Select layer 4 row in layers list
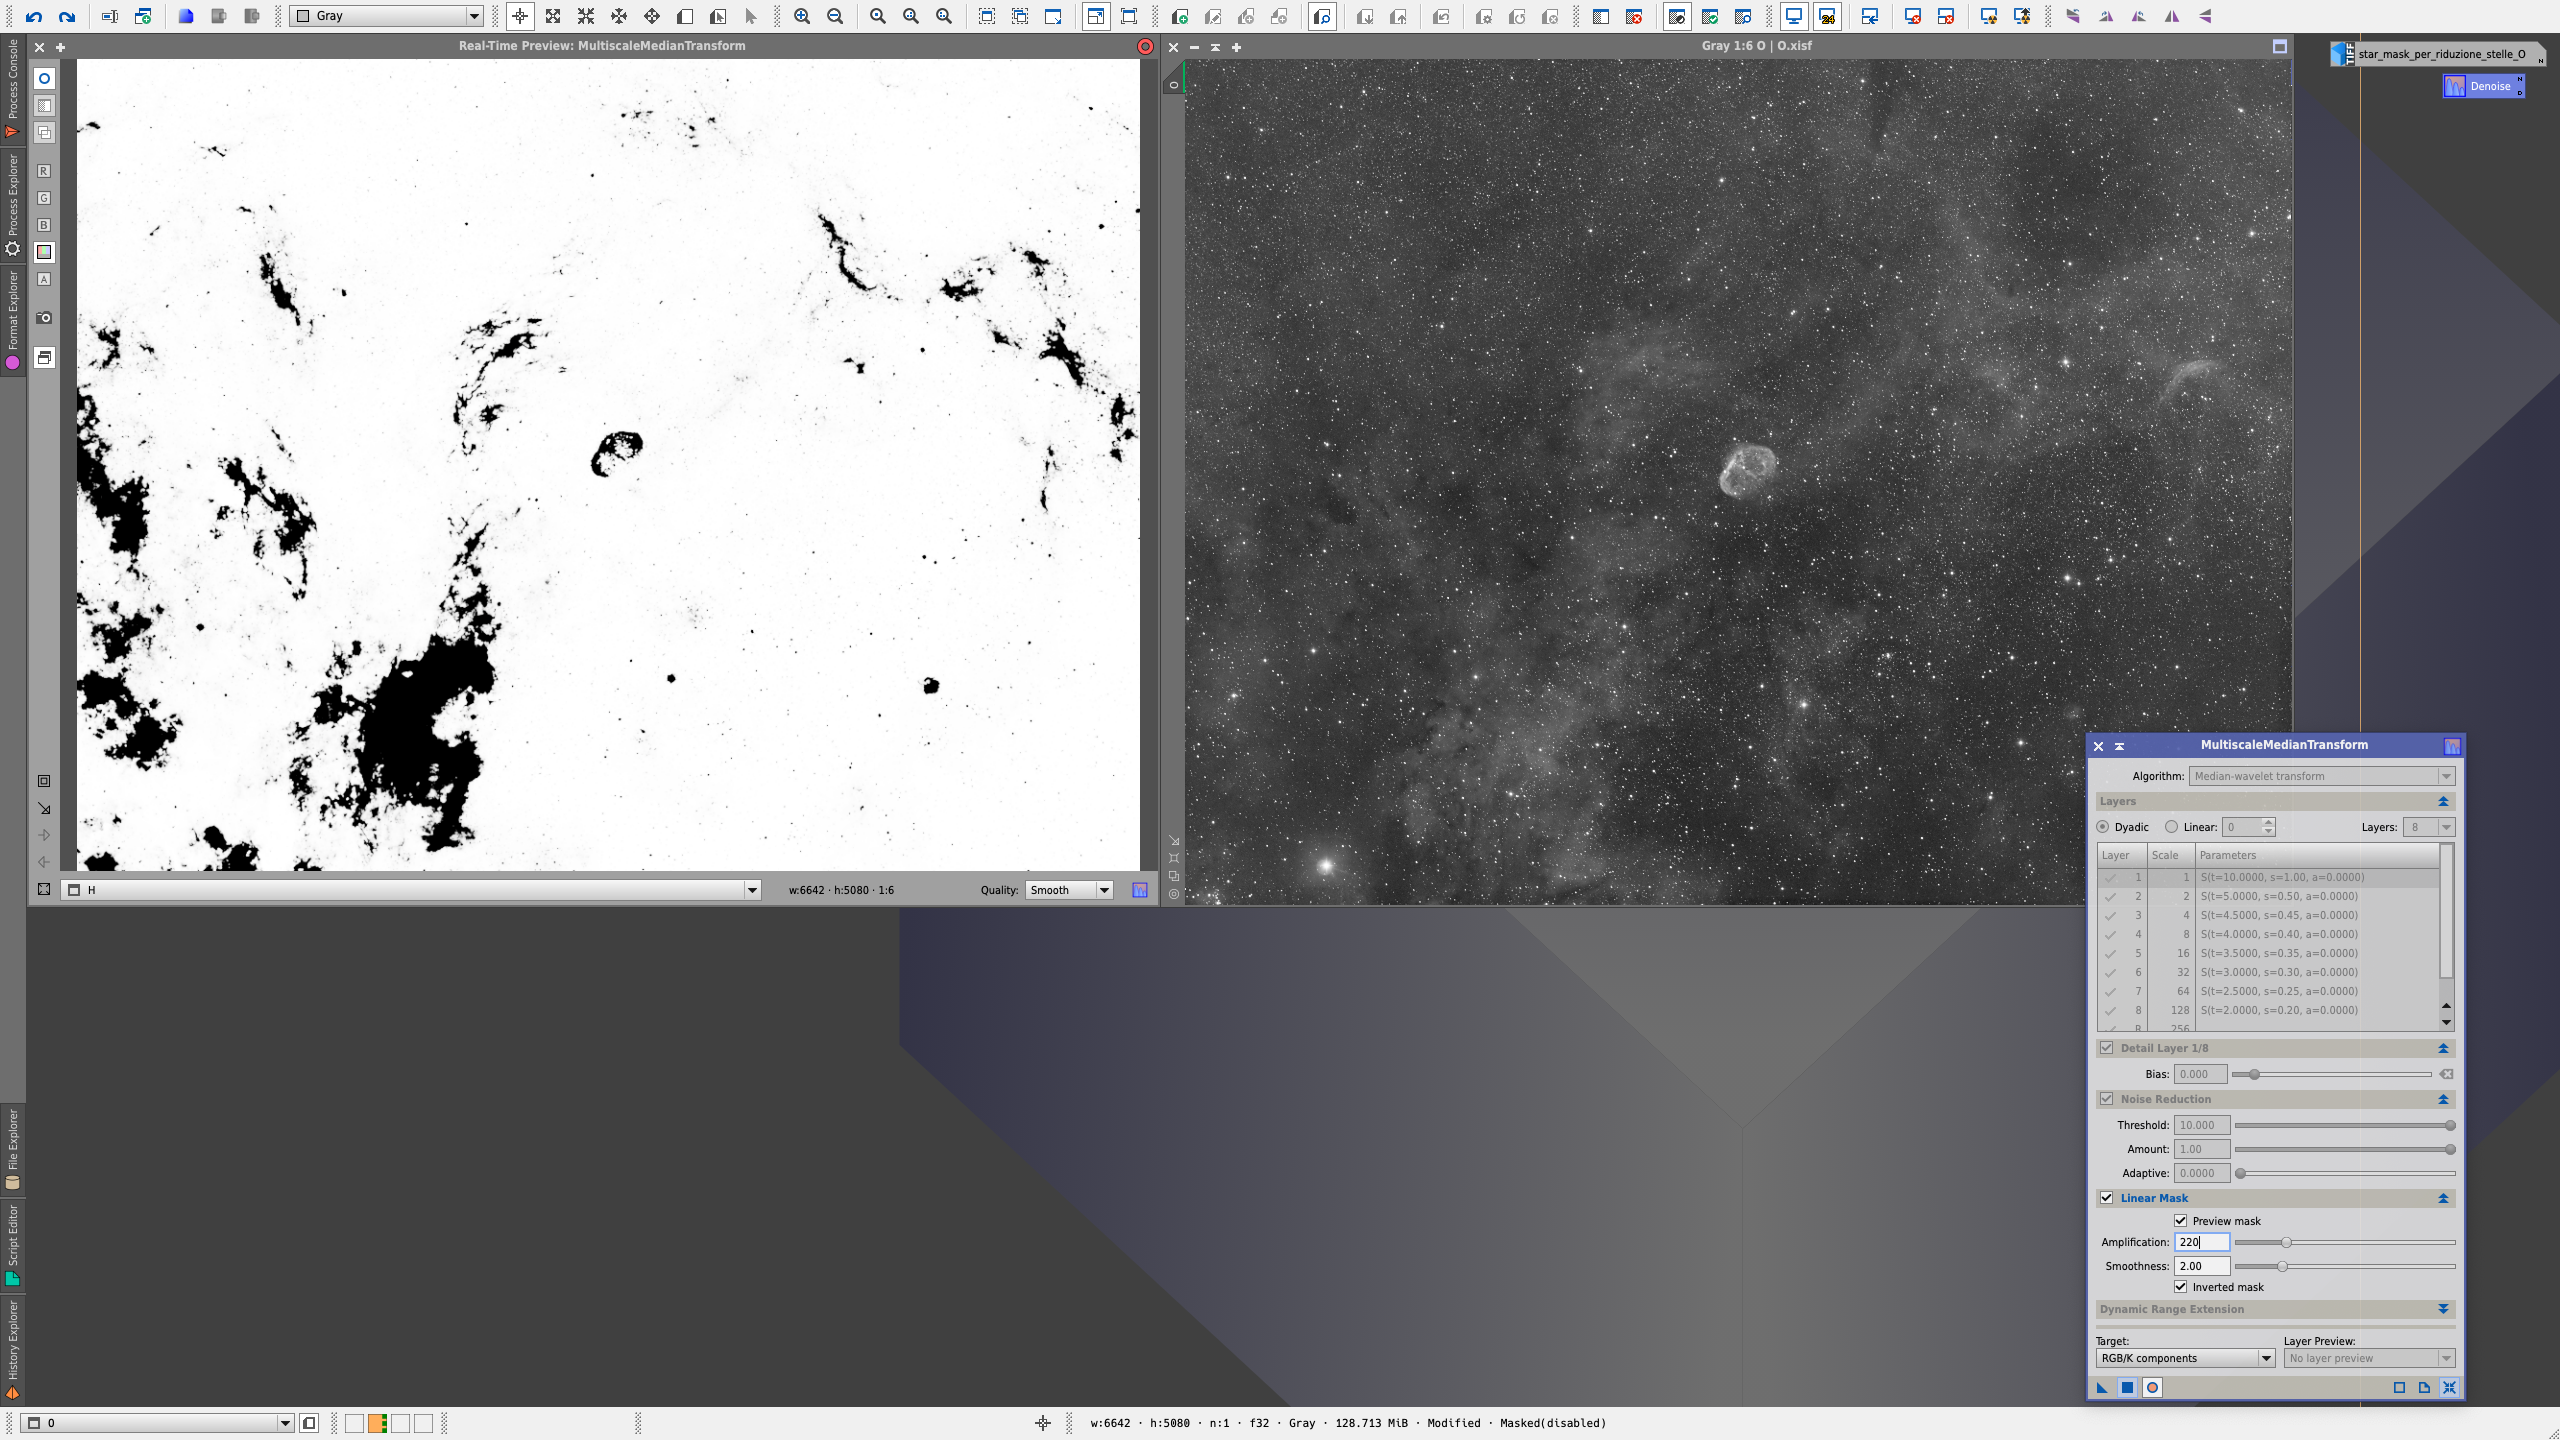2560x1440 pixels. 2270,934
